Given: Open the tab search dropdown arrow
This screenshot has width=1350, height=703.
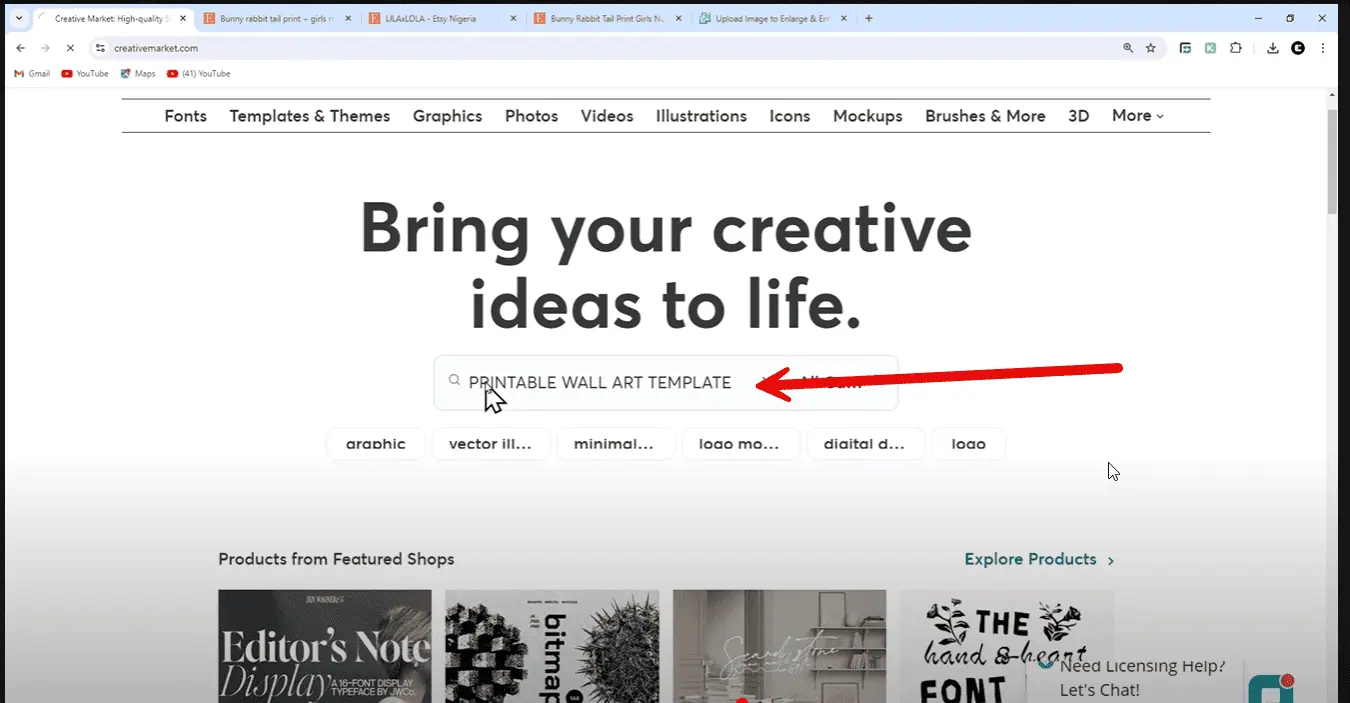Looking at the screenshot, I should 18,18.
